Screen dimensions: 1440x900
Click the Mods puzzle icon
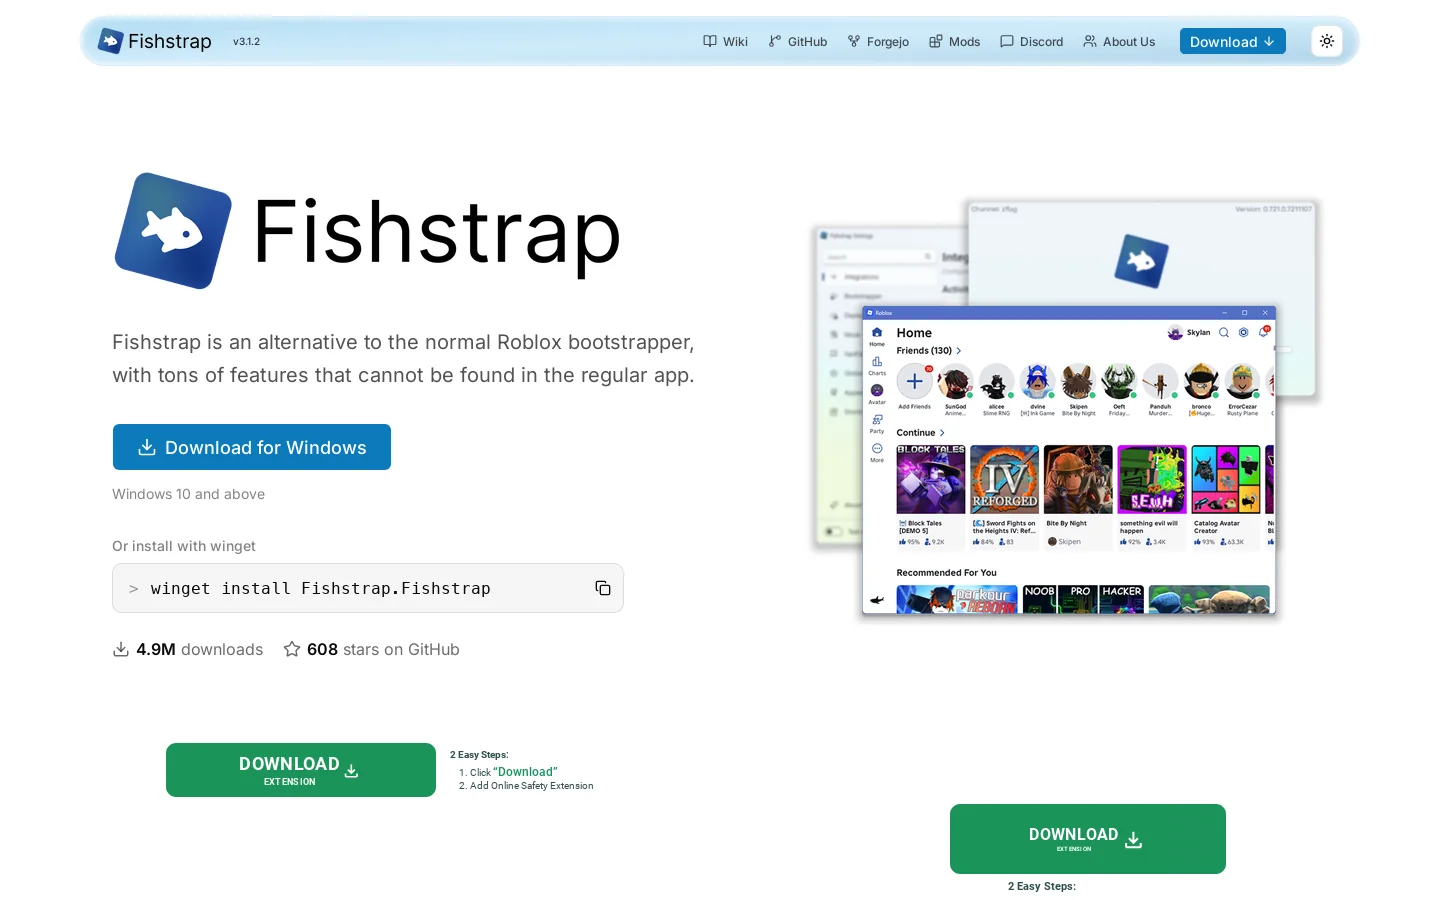pos(936,41)
